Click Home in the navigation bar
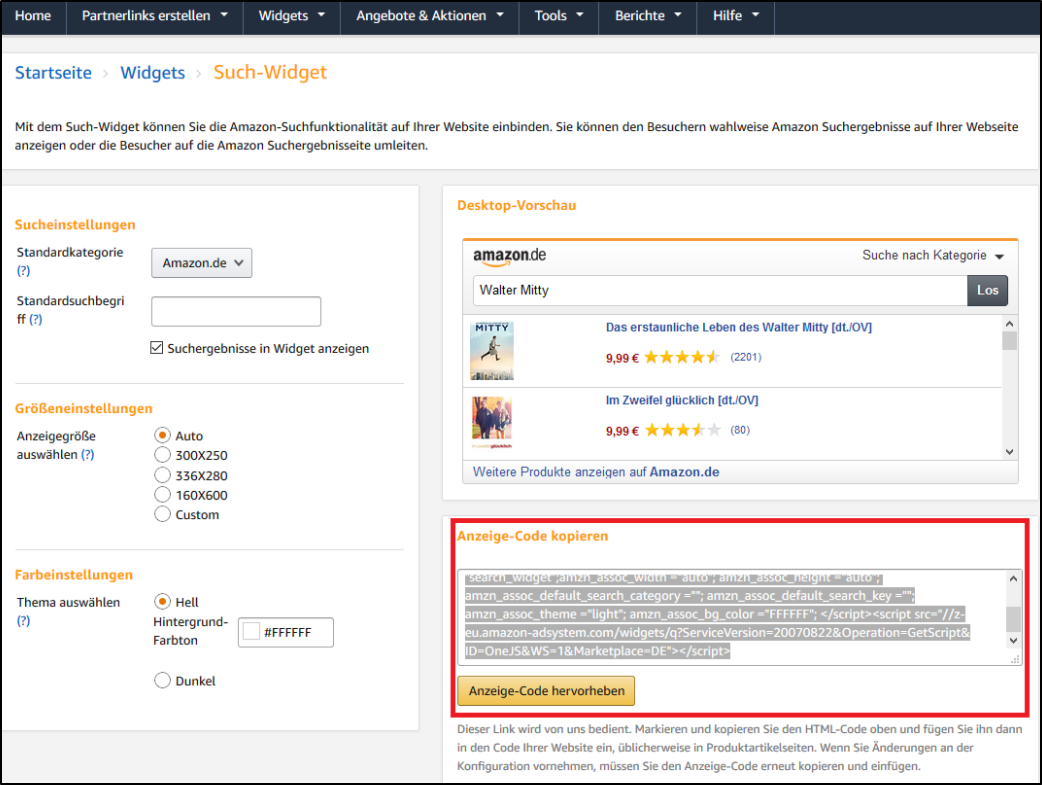 coord(33,16)
